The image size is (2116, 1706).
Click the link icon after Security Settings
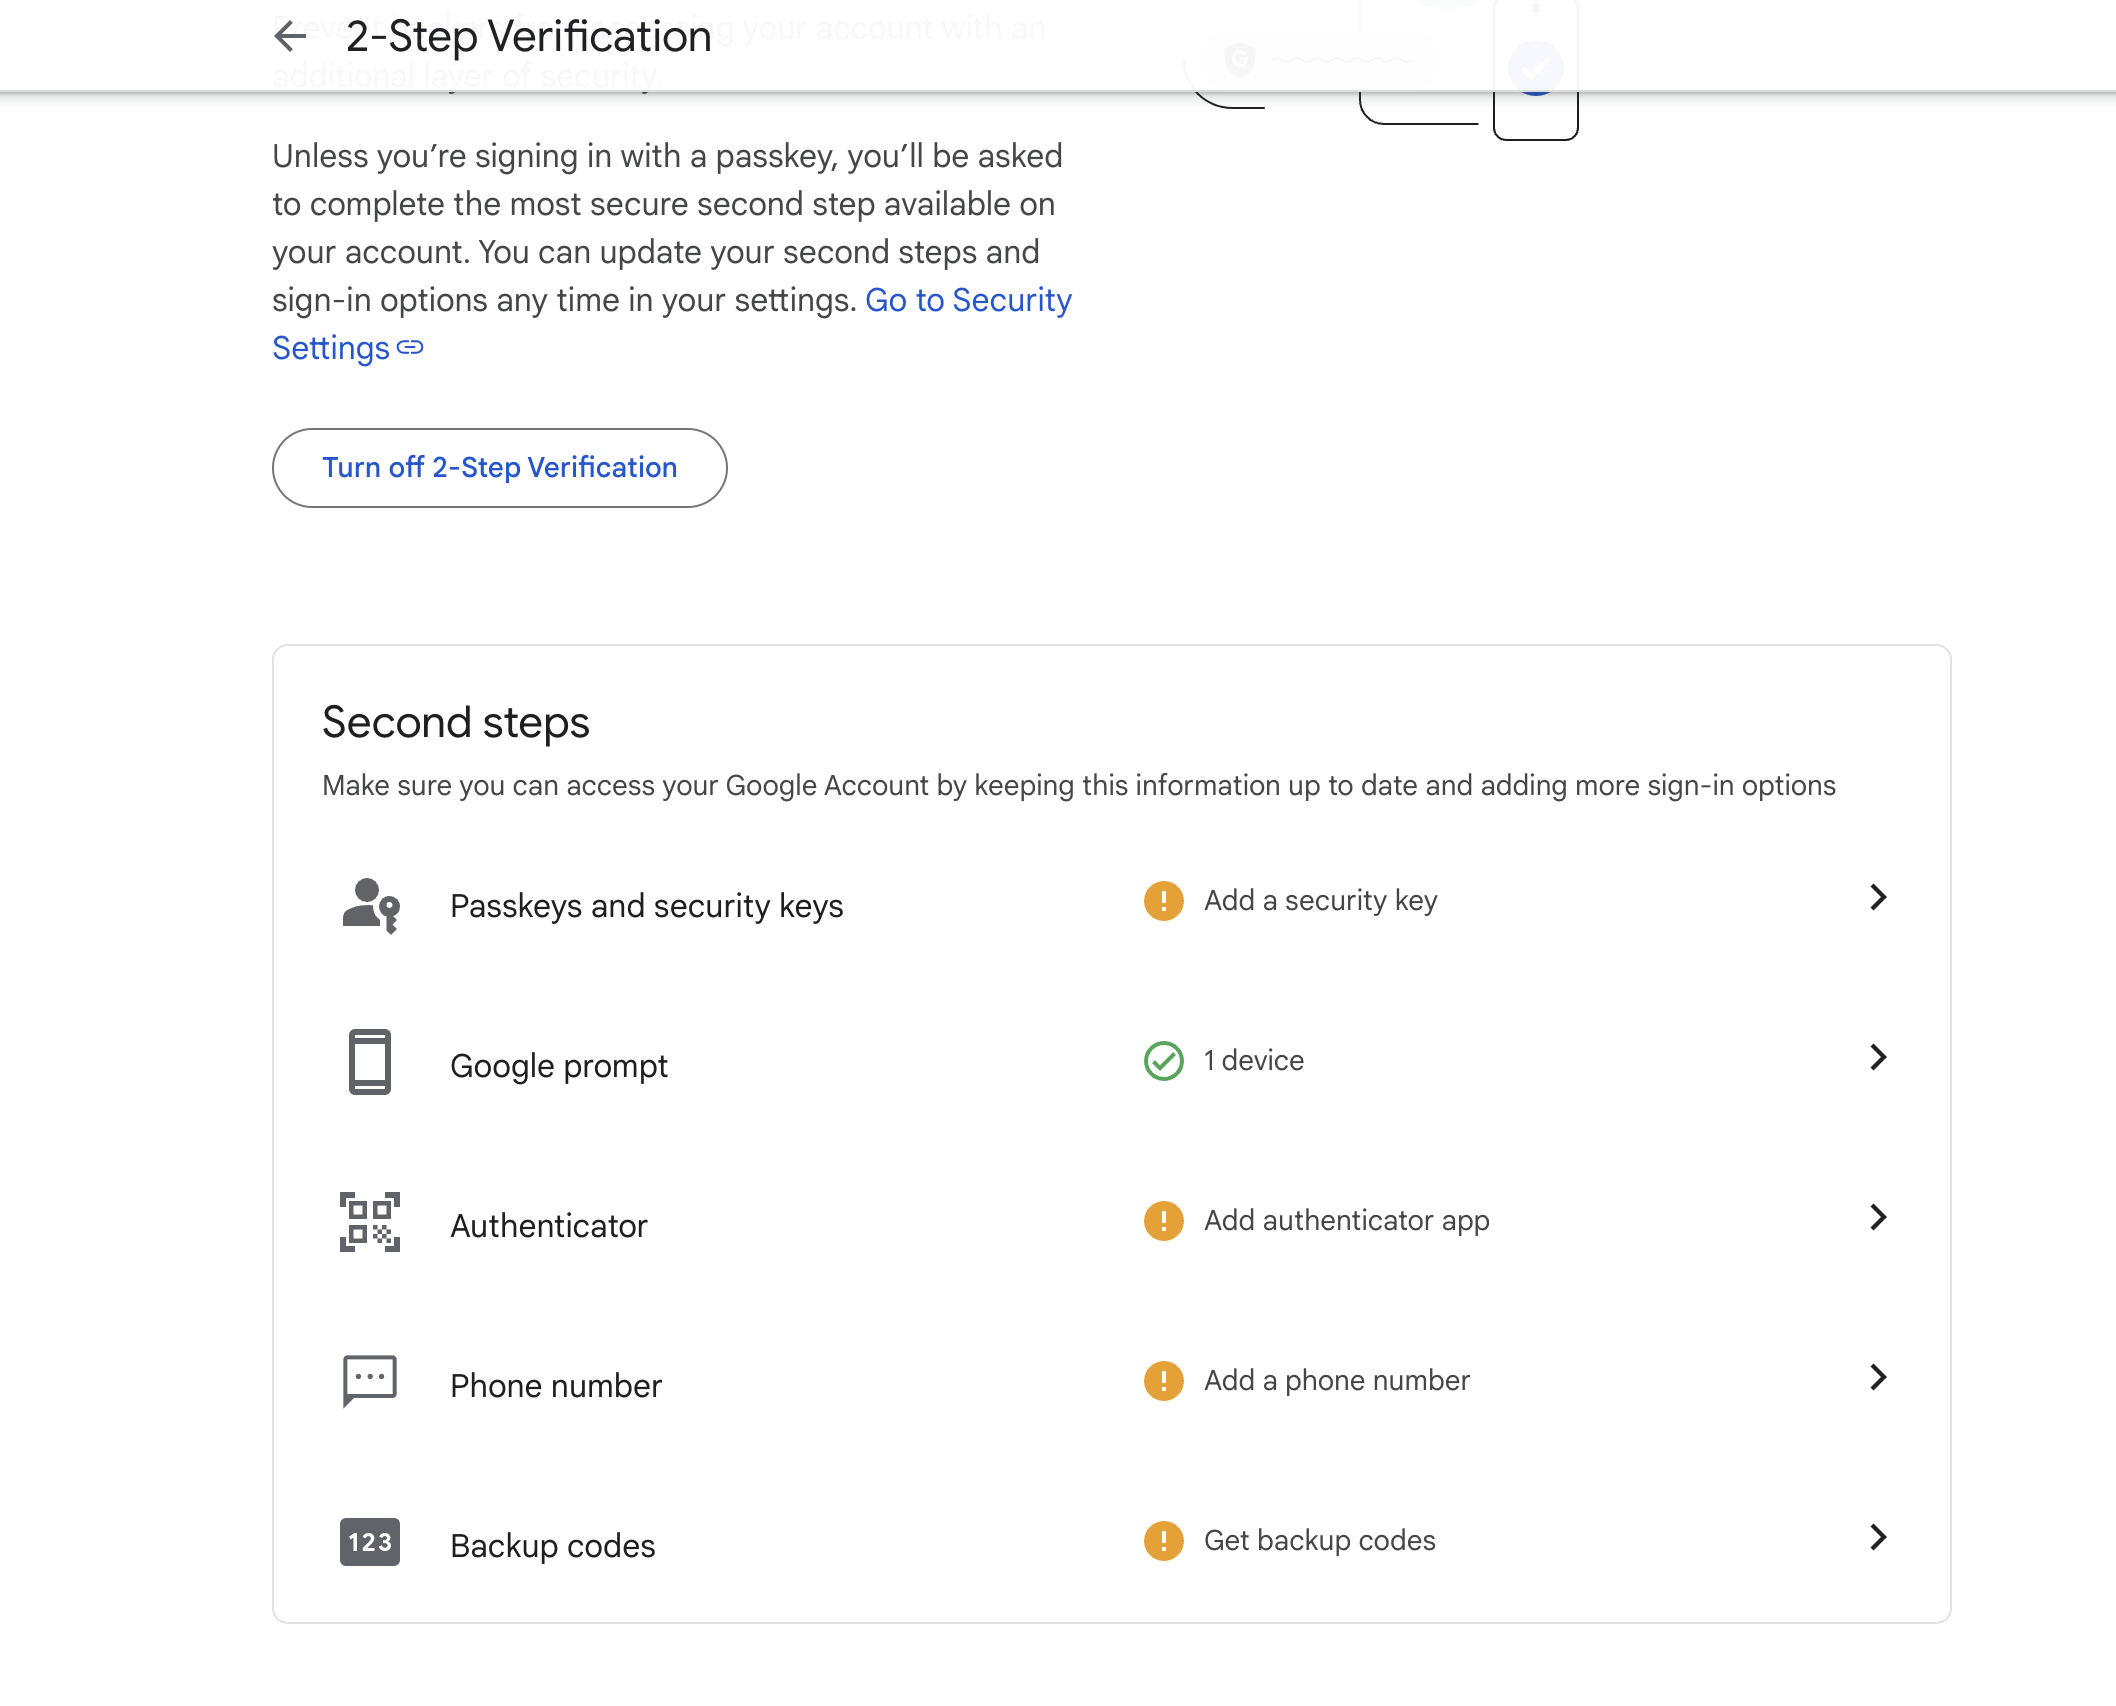click(410, 348)
